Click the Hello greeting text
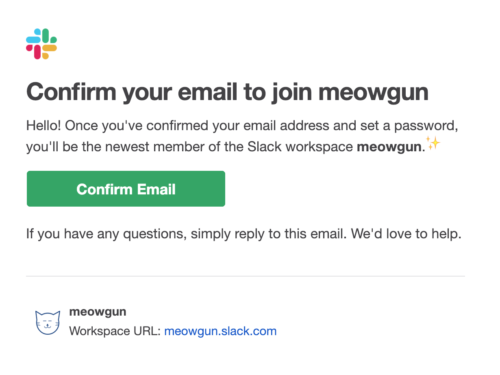The image size is (500, 375). (x=44, y=126)
